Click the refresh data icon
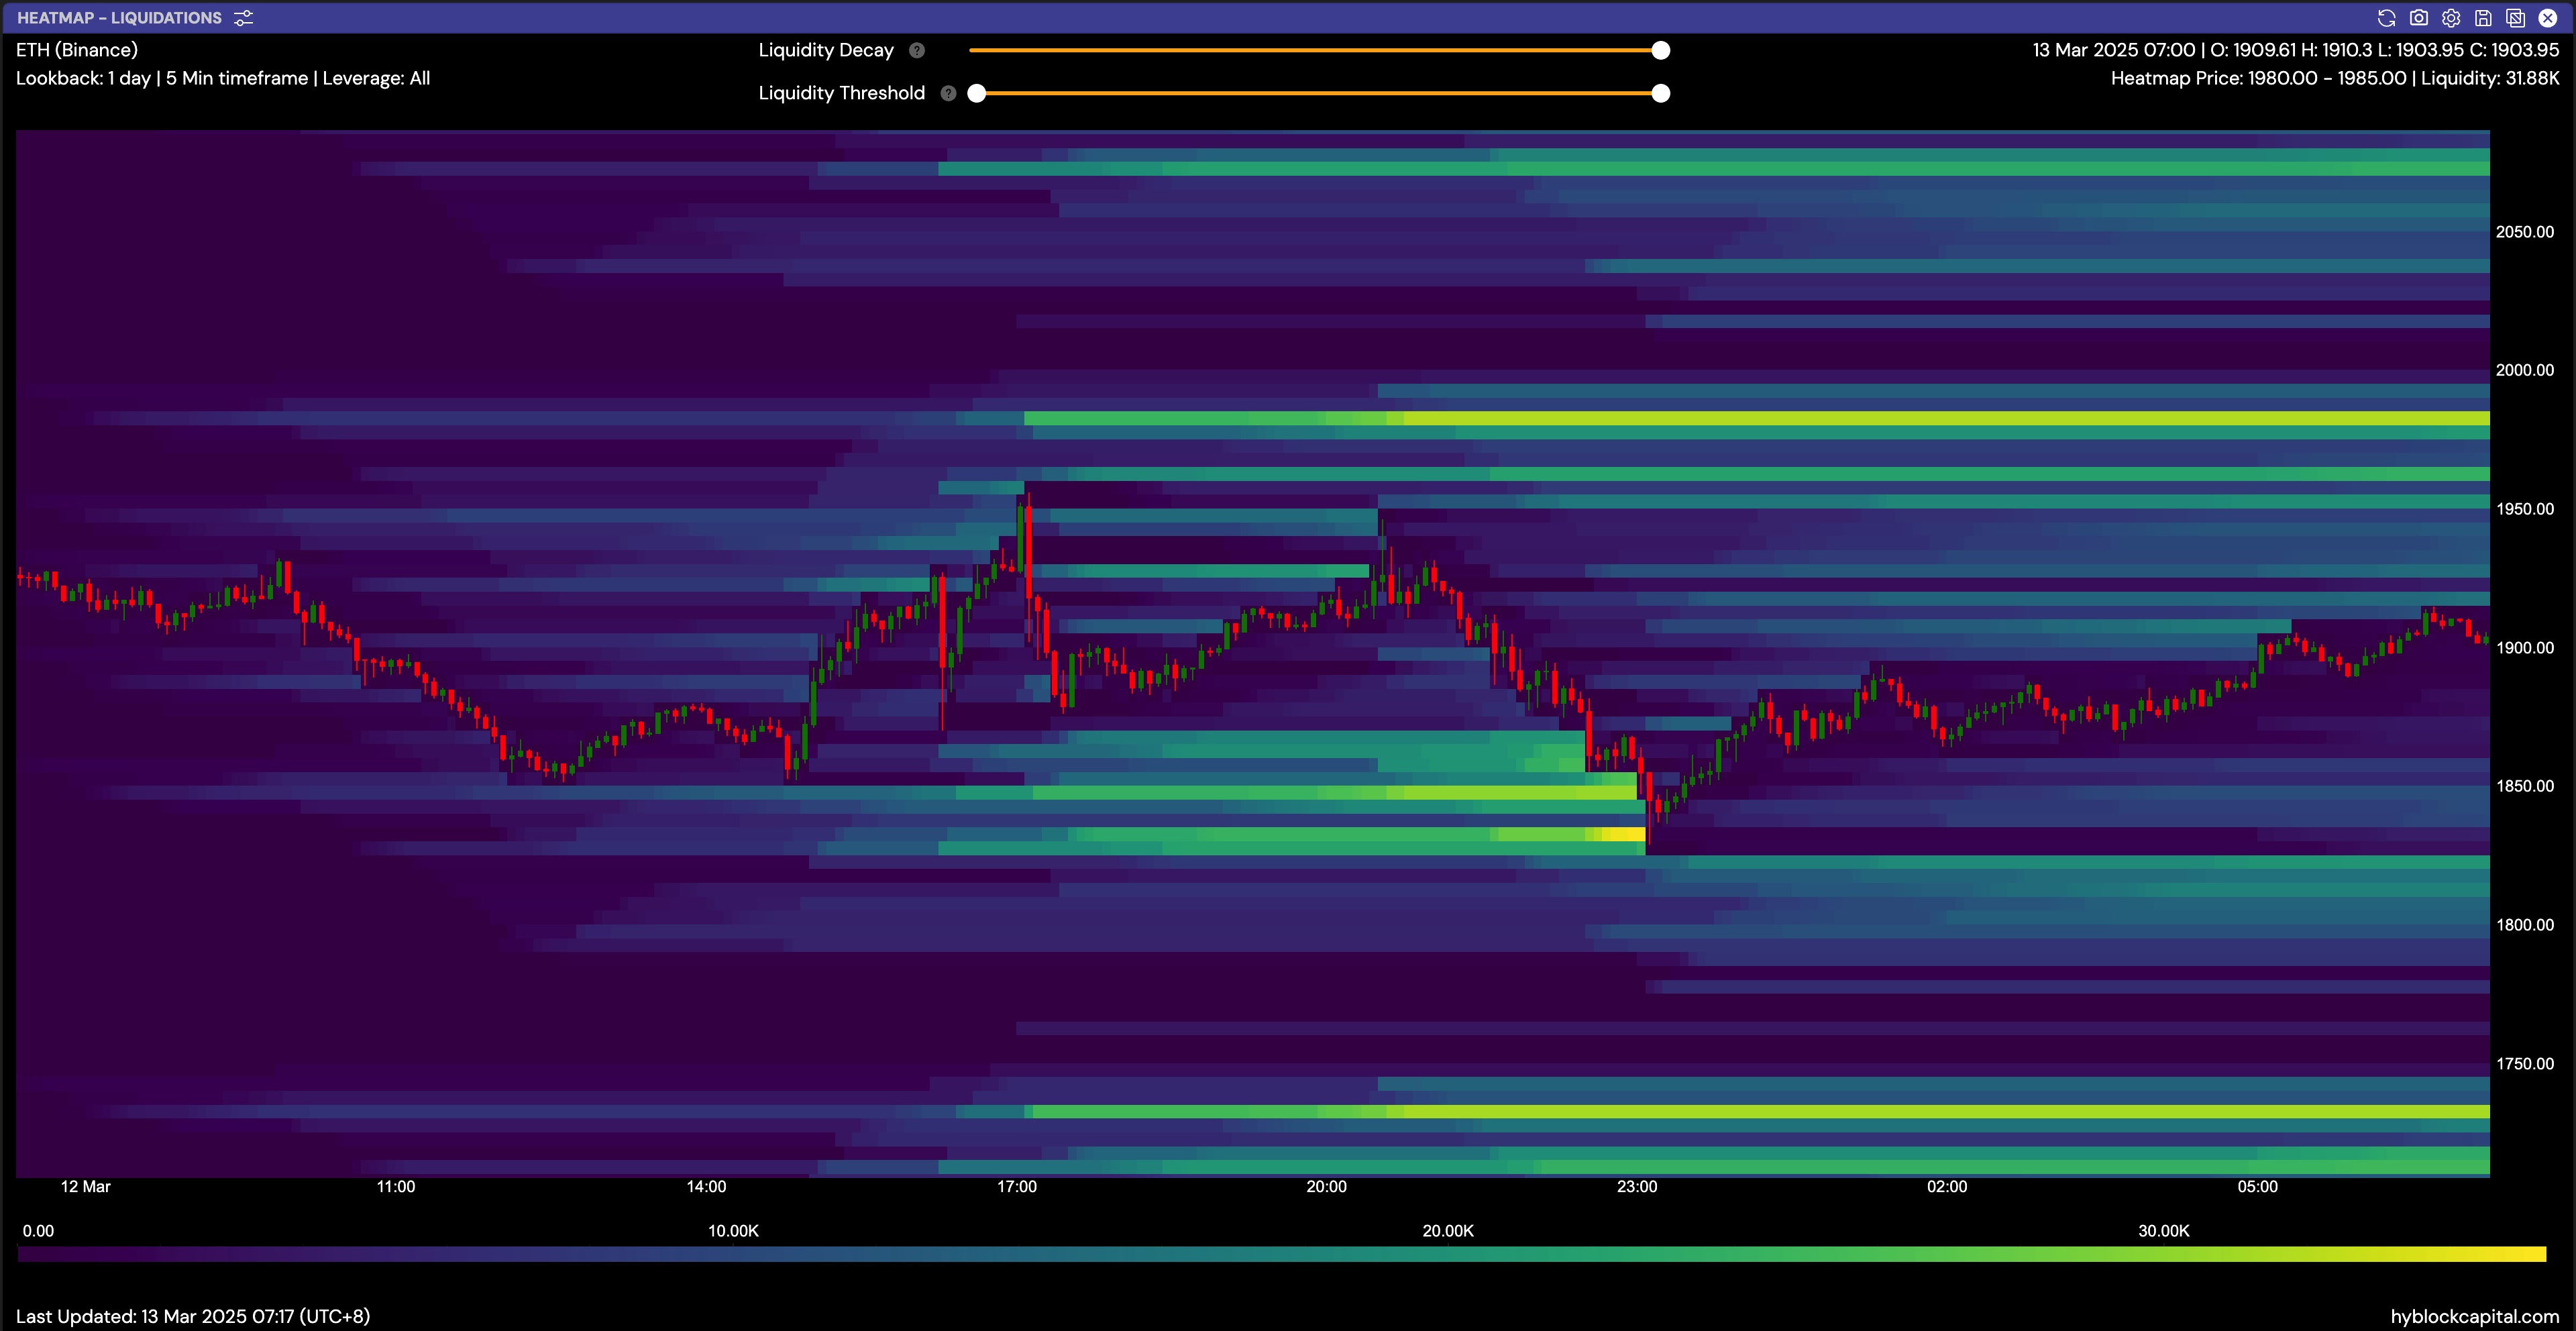This screenshot has width=2576, height=1331. click(x=2386, y=18)
